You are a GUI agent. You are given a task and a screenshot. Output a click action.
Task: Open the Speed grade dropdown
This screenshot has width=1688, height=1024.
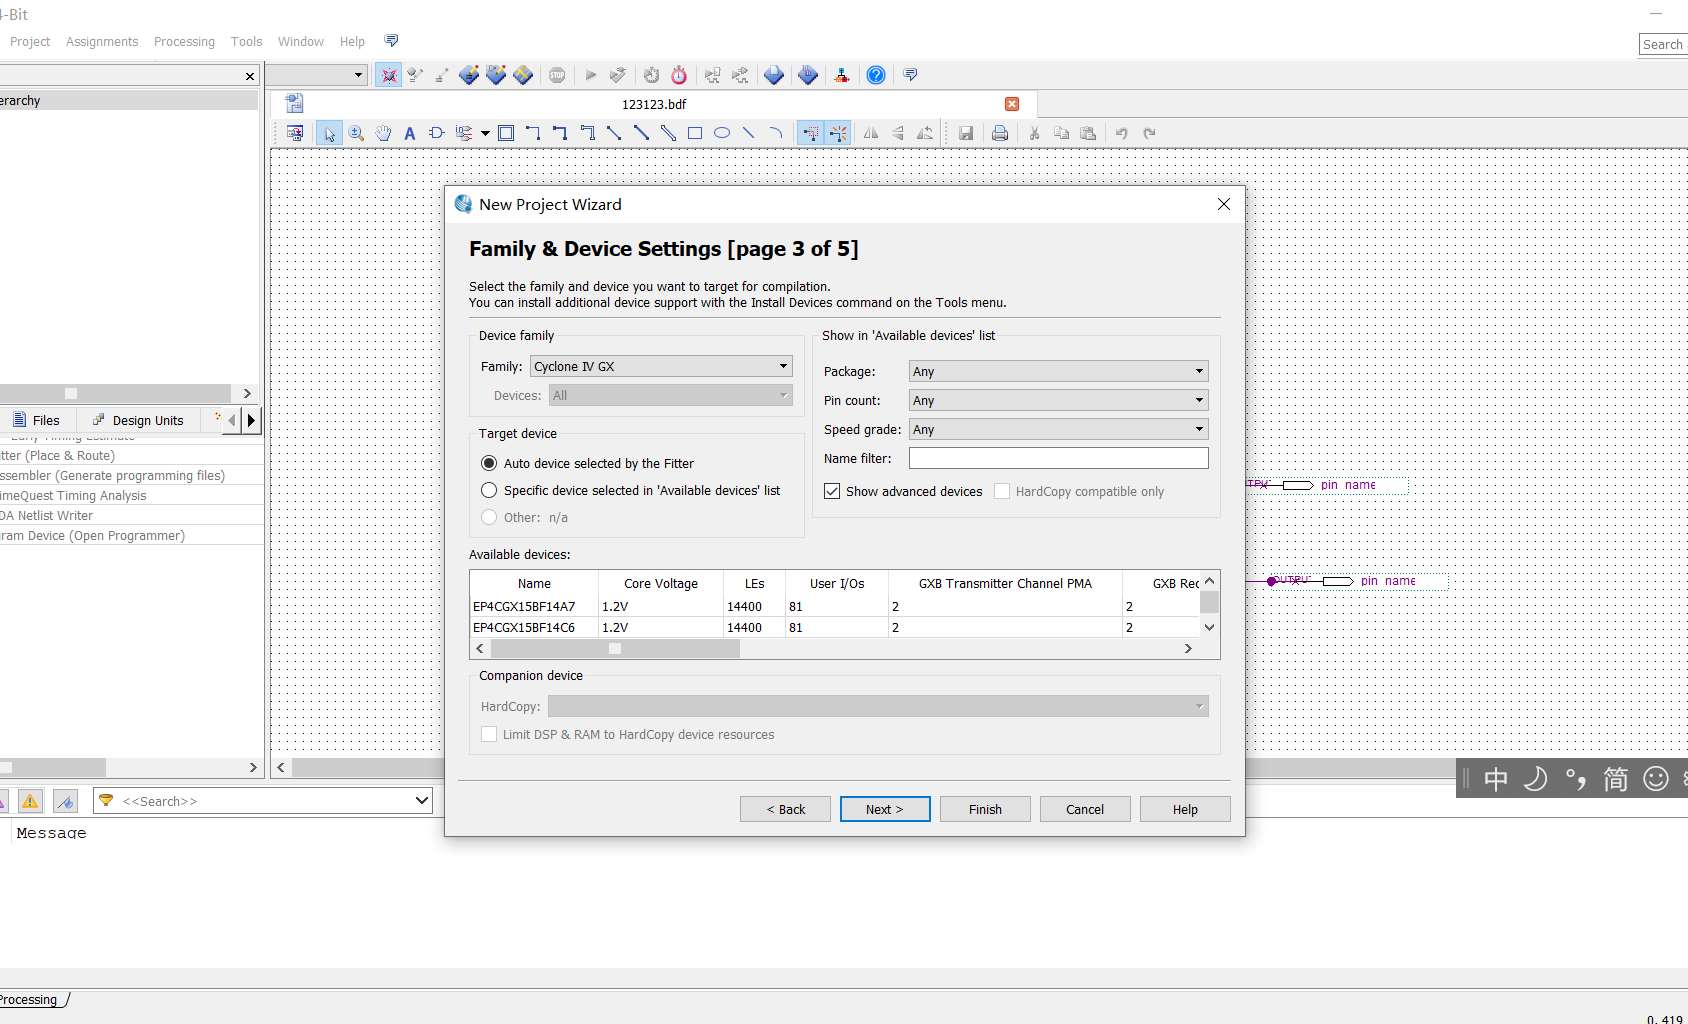tap(1058, 429)
